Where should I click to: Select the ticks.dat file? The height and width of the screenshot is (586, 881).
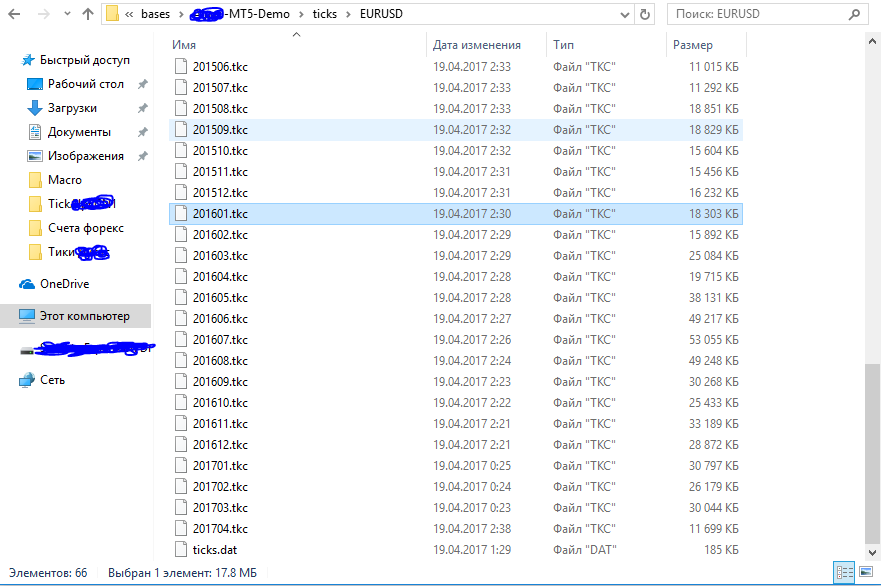pos(456,550)
